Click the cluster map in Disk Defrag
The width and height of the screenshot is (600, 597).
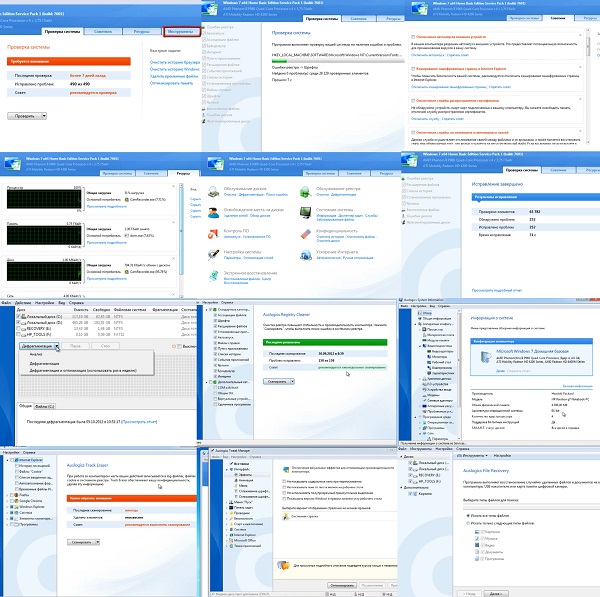(x=106, y=377)
